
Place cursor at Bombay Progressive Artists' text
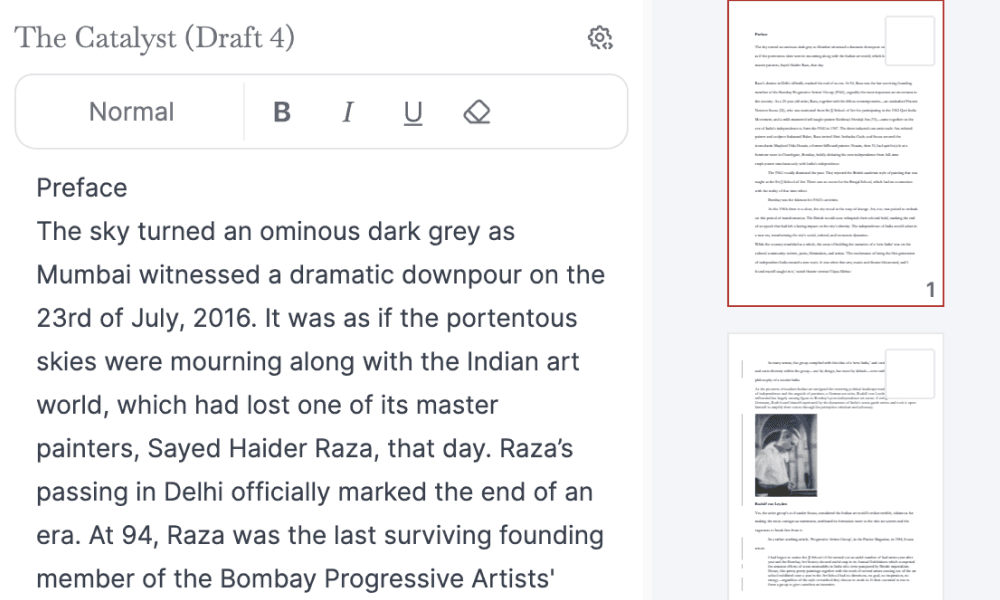[x=387, y=578]
